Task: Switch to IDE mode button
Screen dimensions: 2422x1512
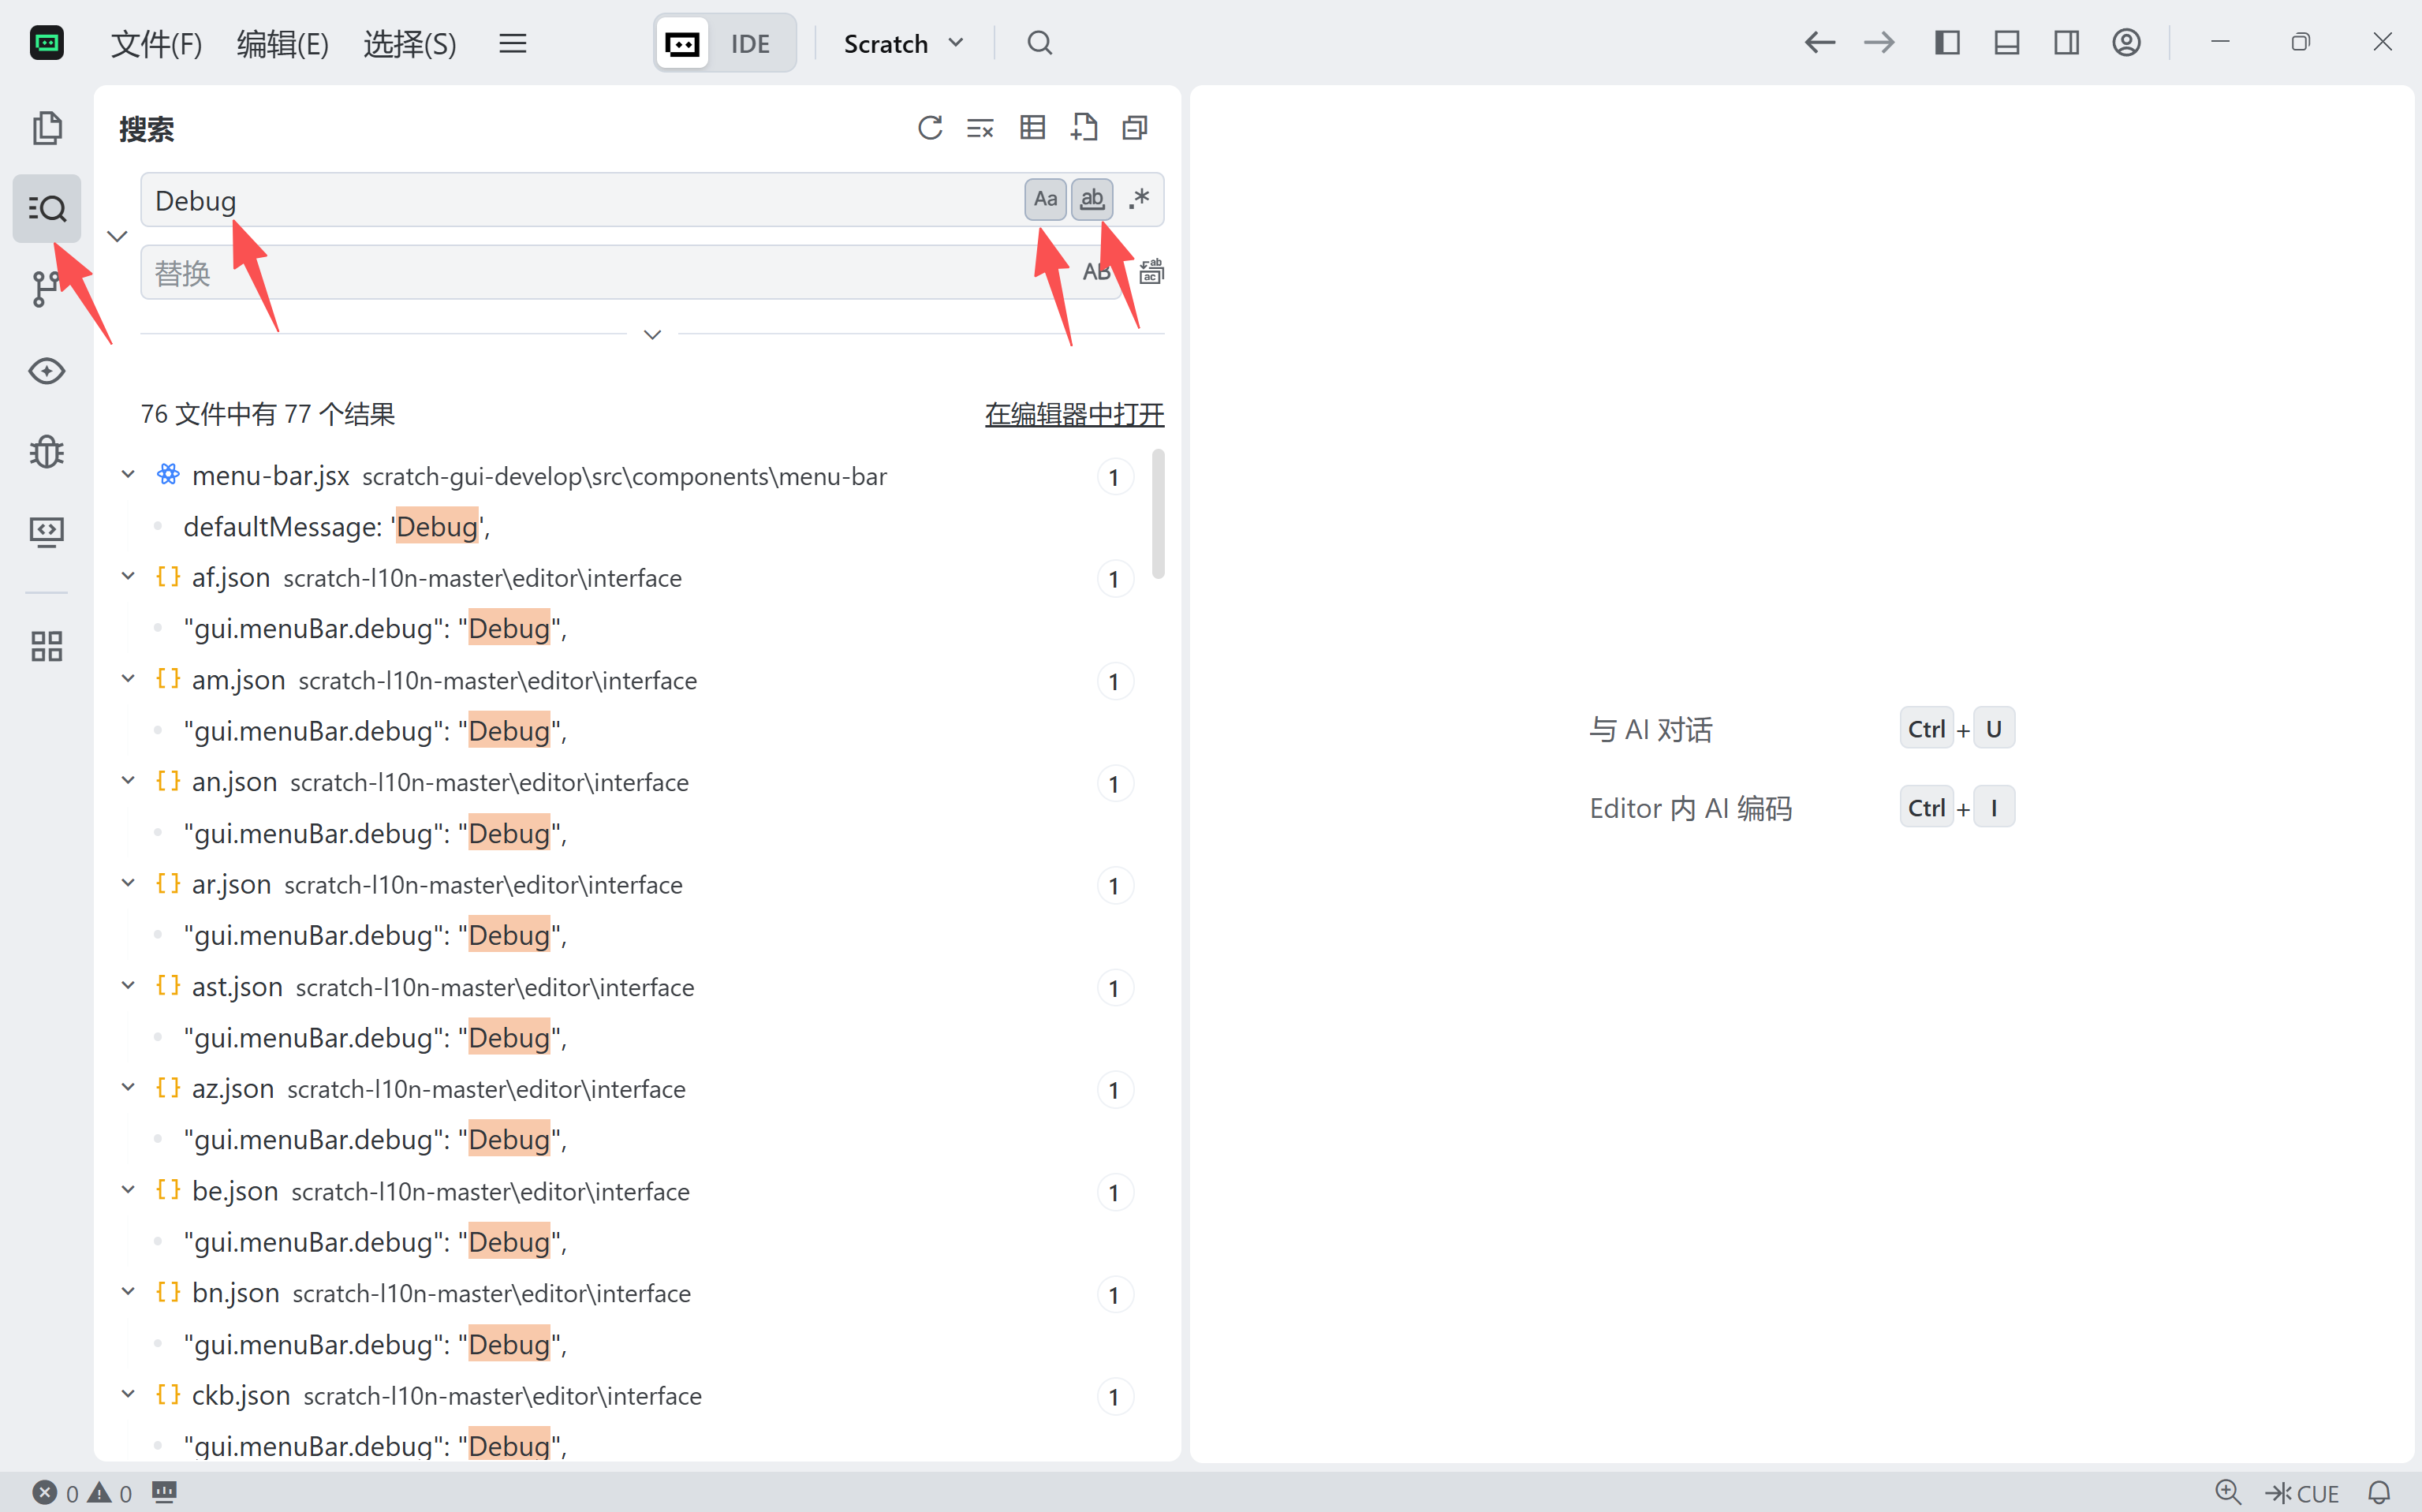Action: [749, 43]
